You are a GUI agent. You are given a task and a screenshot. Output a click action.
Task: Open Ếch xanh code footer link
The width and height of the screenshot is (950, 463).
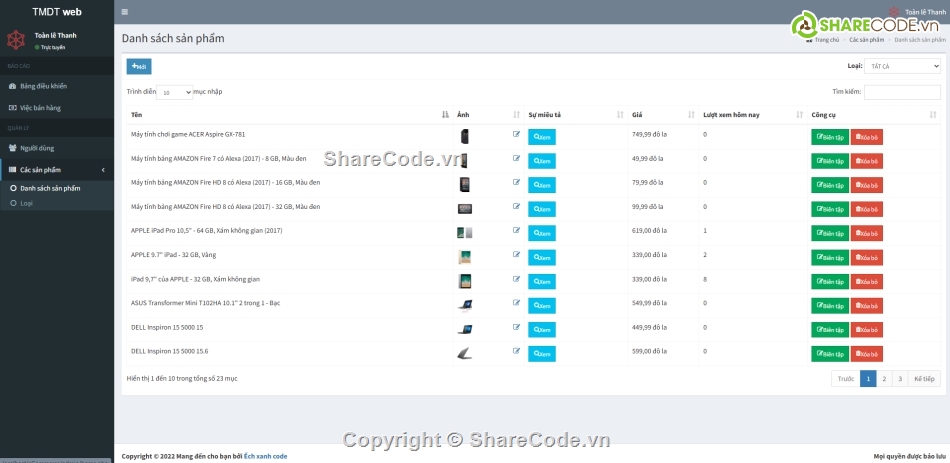[265, 456]
